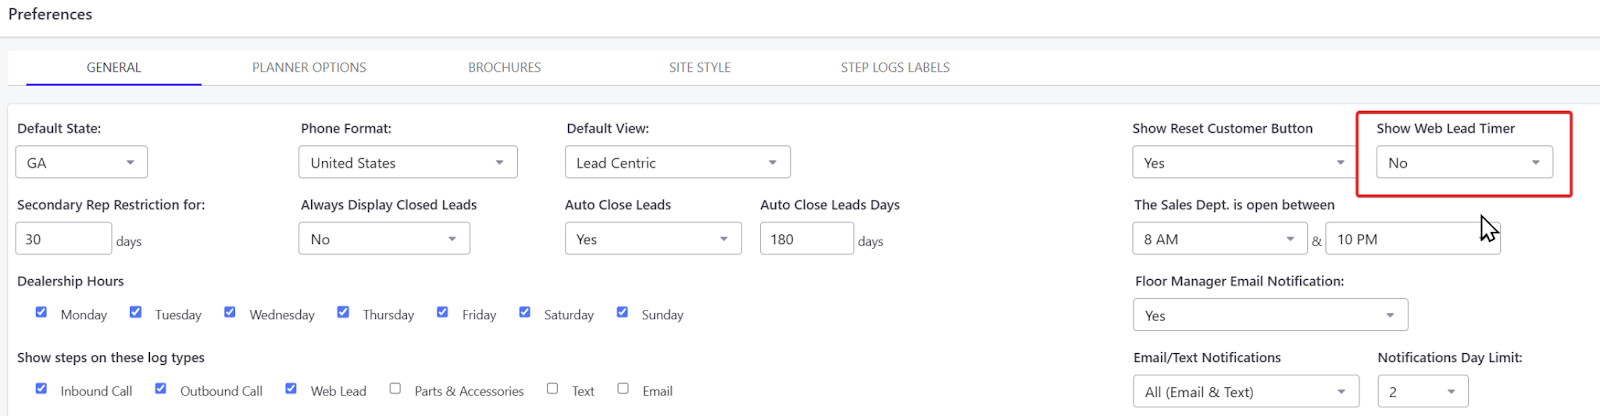Click the Auto Close Leads Days field

coord(806,240)
